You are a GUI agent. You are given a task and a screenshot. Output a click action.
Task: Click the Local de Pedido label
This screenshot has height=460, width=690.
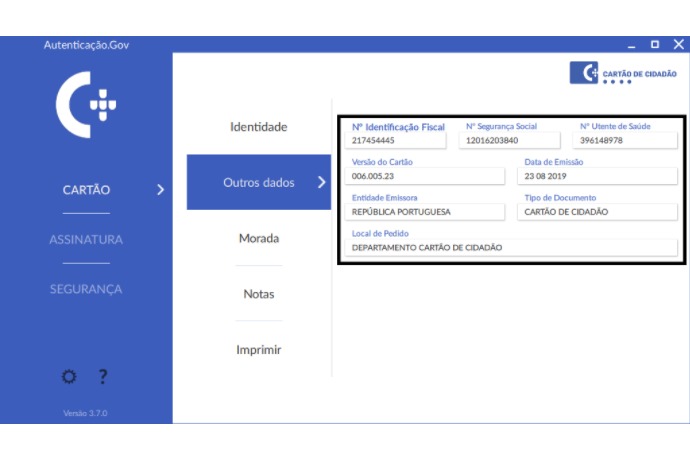point(380,233)
